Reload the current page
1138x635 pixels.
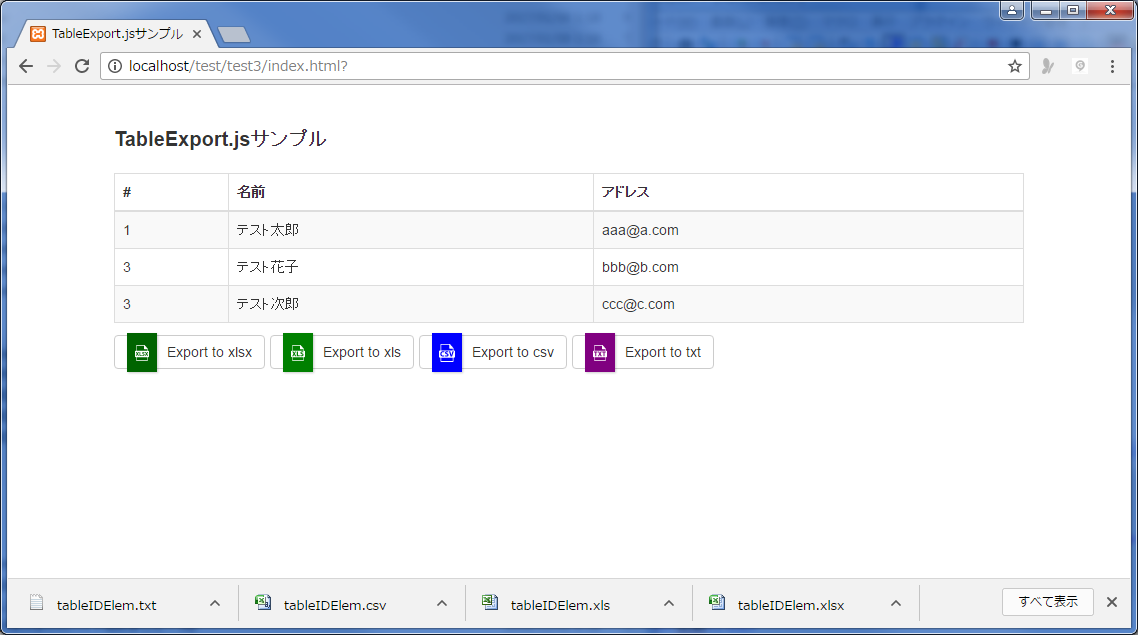(82, 66)
